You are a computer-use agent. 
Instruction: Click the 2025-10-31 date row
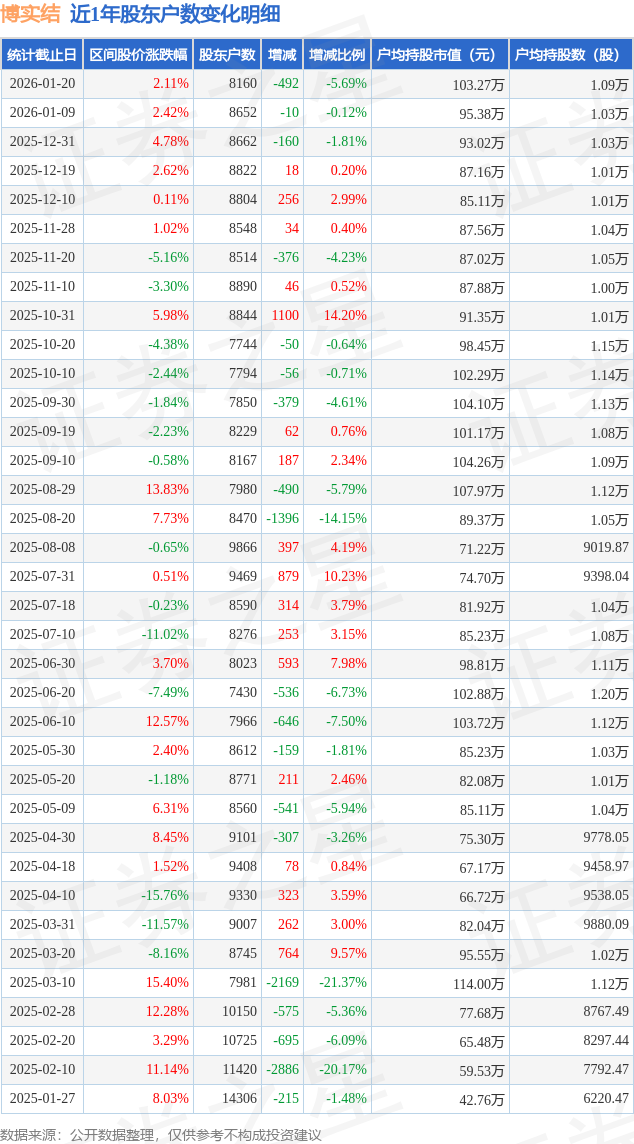click(x=42, y=316)
